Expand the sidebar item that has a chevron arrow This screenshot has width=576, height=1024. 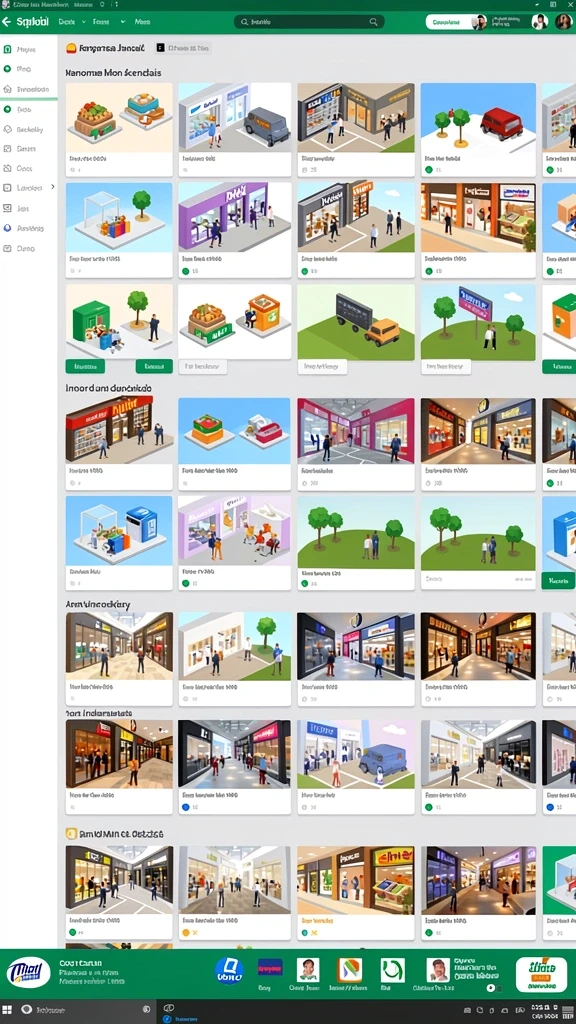[x=29, y=187]
